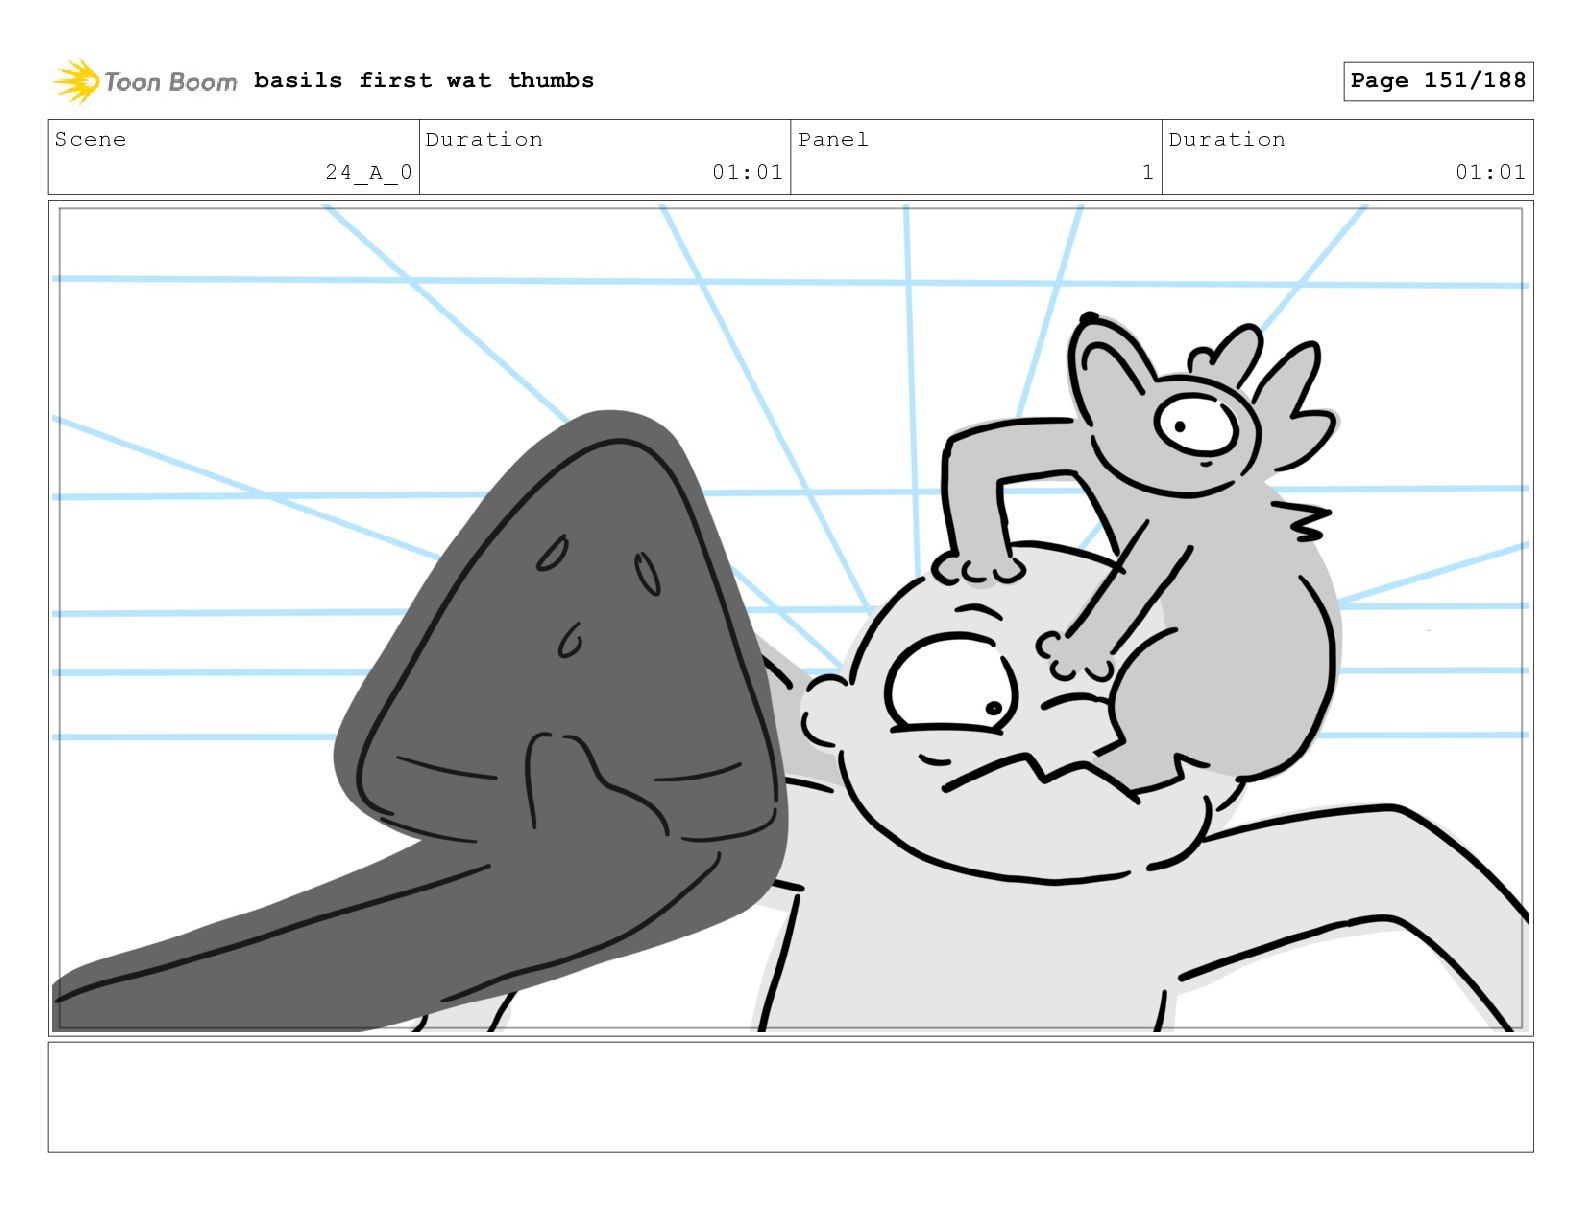Click the Duration label next to Panel
Screen dimensions: 1584x1224
click(x=1227, y=139)
